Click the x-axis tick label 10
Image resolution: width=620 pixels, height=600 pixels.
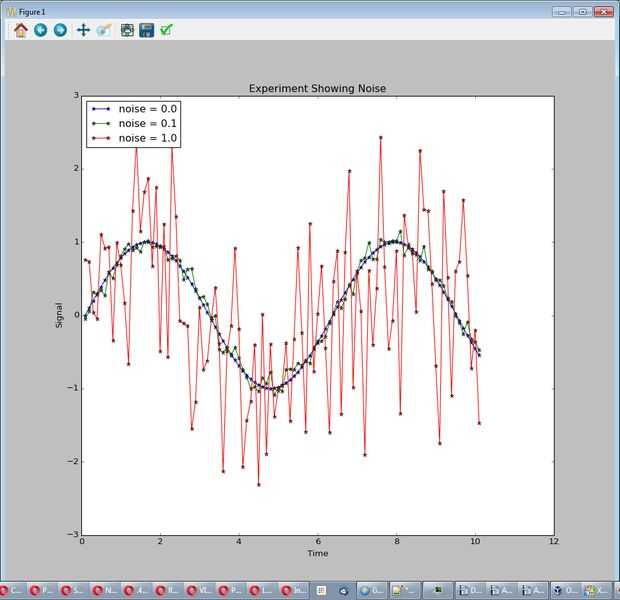[475, 541]
